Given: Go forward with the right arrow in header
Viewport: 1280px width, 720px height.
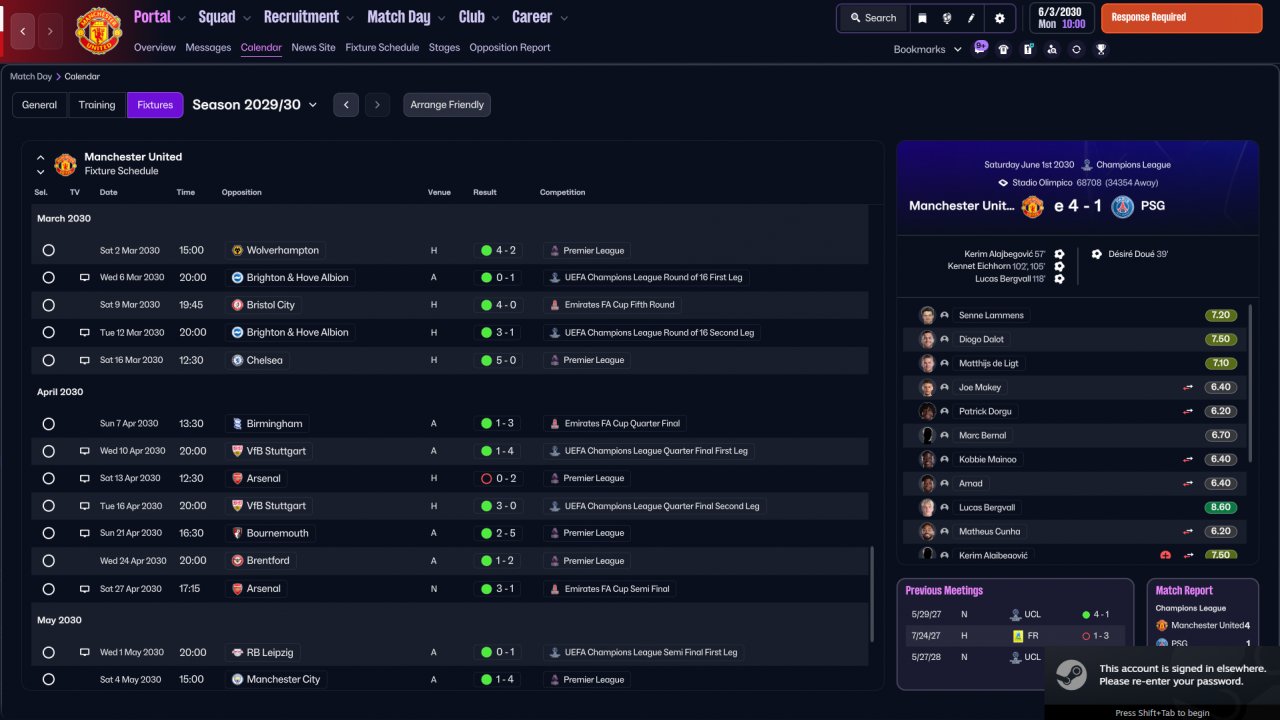Looking at the screenshot, I should 50,31.
